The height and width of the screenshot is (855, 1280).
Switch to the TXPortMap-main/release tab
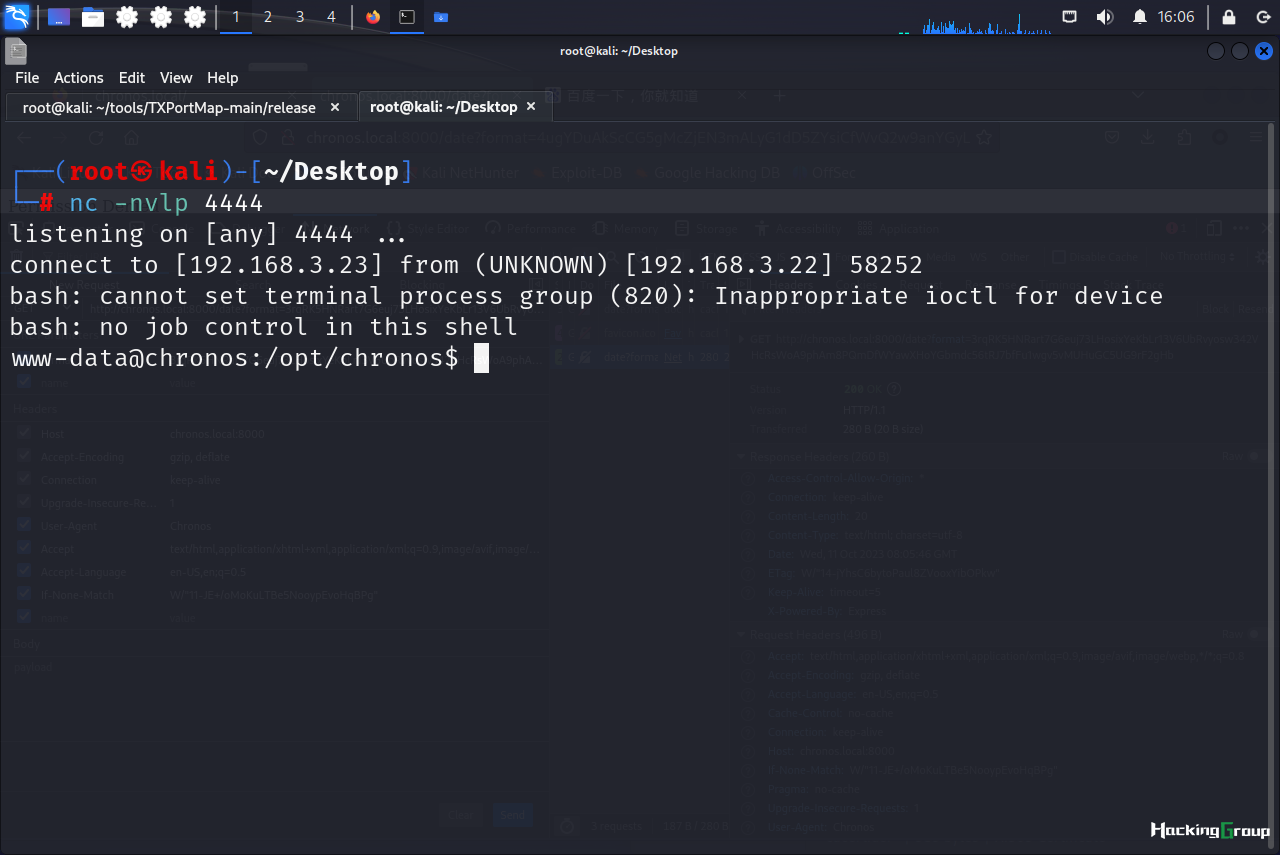tap(169, 107)
